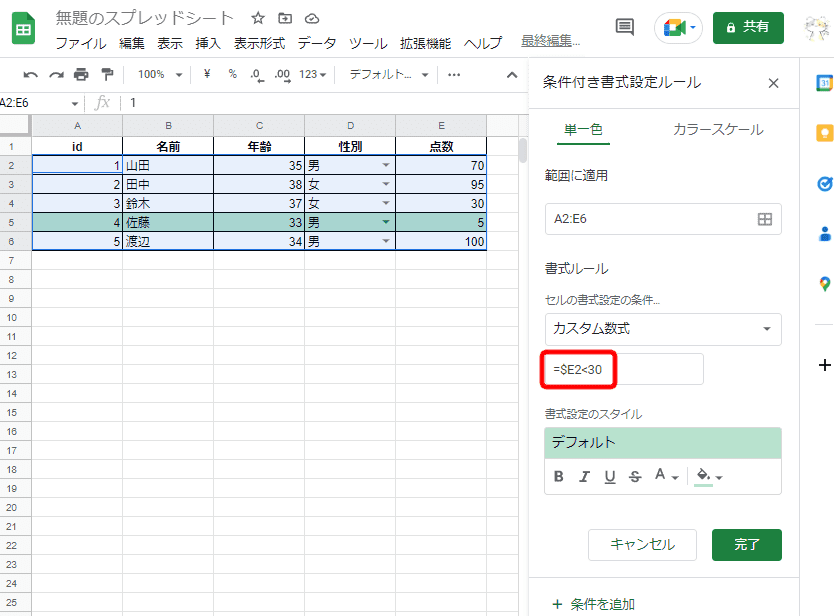Click the print icon

(79, 75)
